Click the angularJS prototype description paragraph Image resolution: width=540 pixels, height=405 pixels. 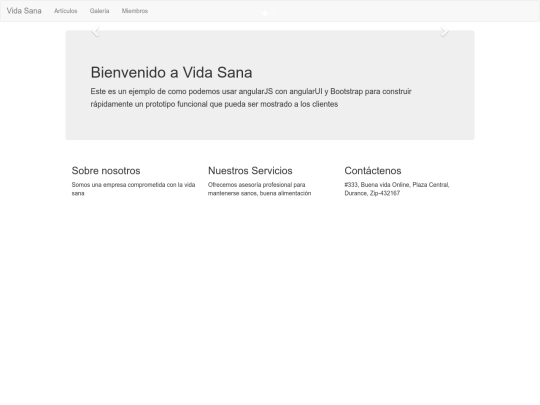251,98
